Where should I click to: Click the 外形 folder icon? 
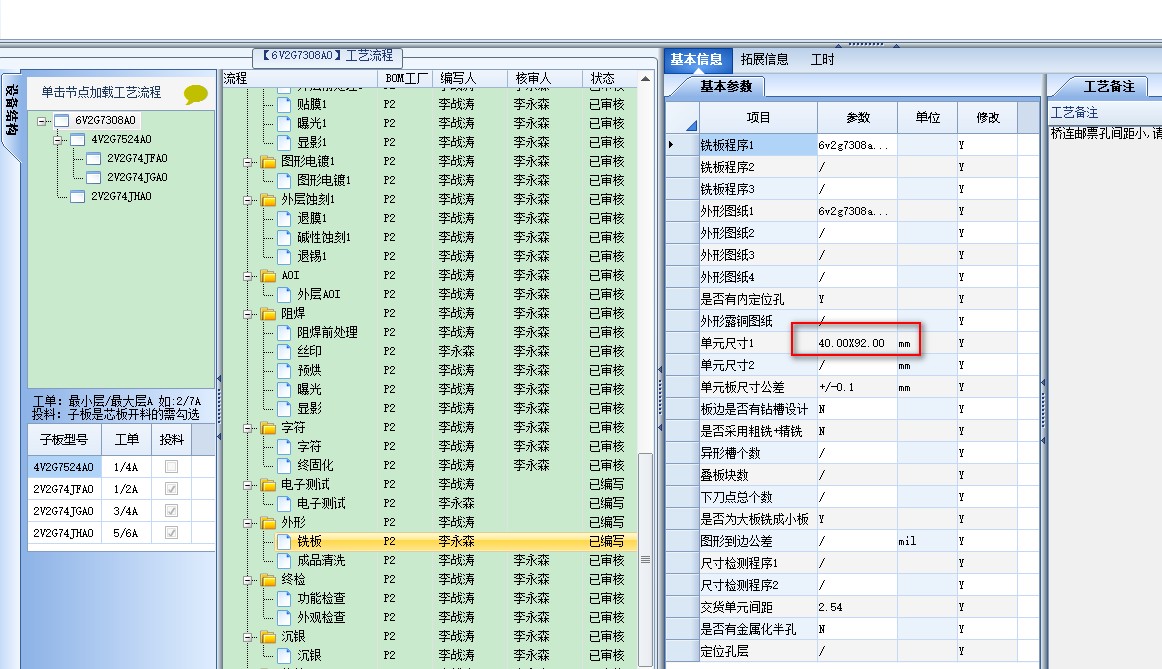[268, 523]
